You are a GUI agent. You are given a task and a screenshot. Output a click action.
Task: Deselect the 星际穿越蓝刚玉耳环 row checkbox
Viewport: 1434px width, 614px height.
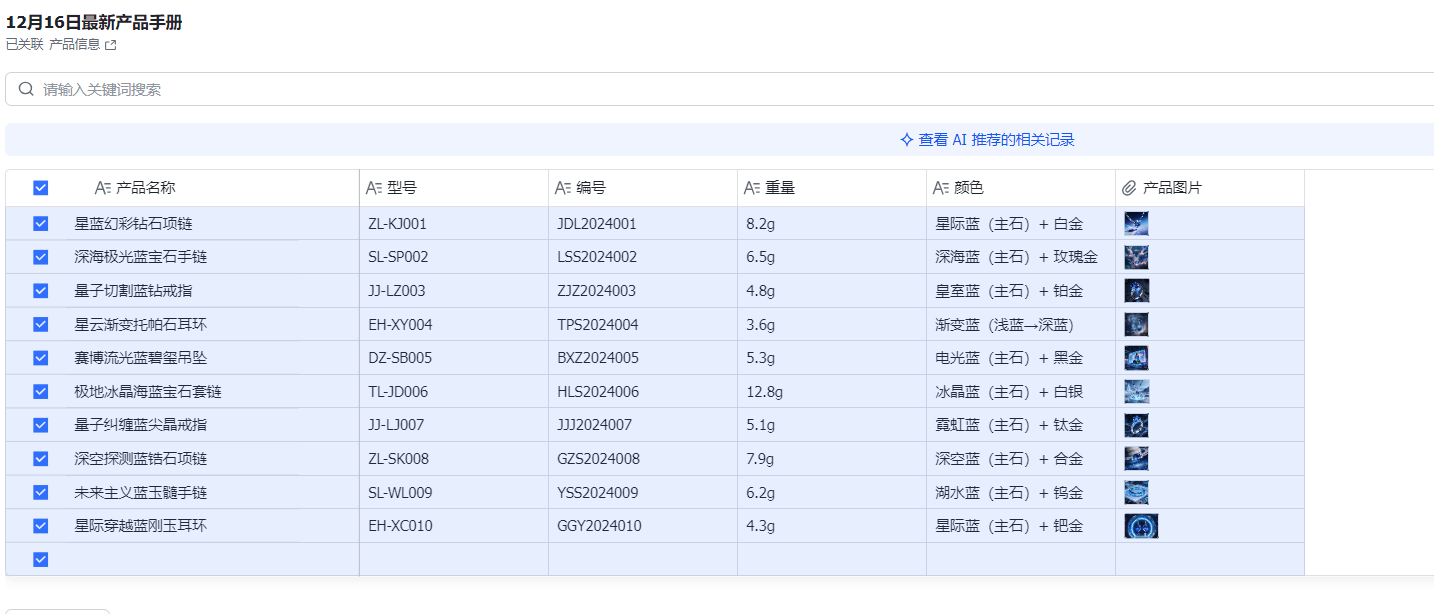pyautogui.click(x=40, y=526)
